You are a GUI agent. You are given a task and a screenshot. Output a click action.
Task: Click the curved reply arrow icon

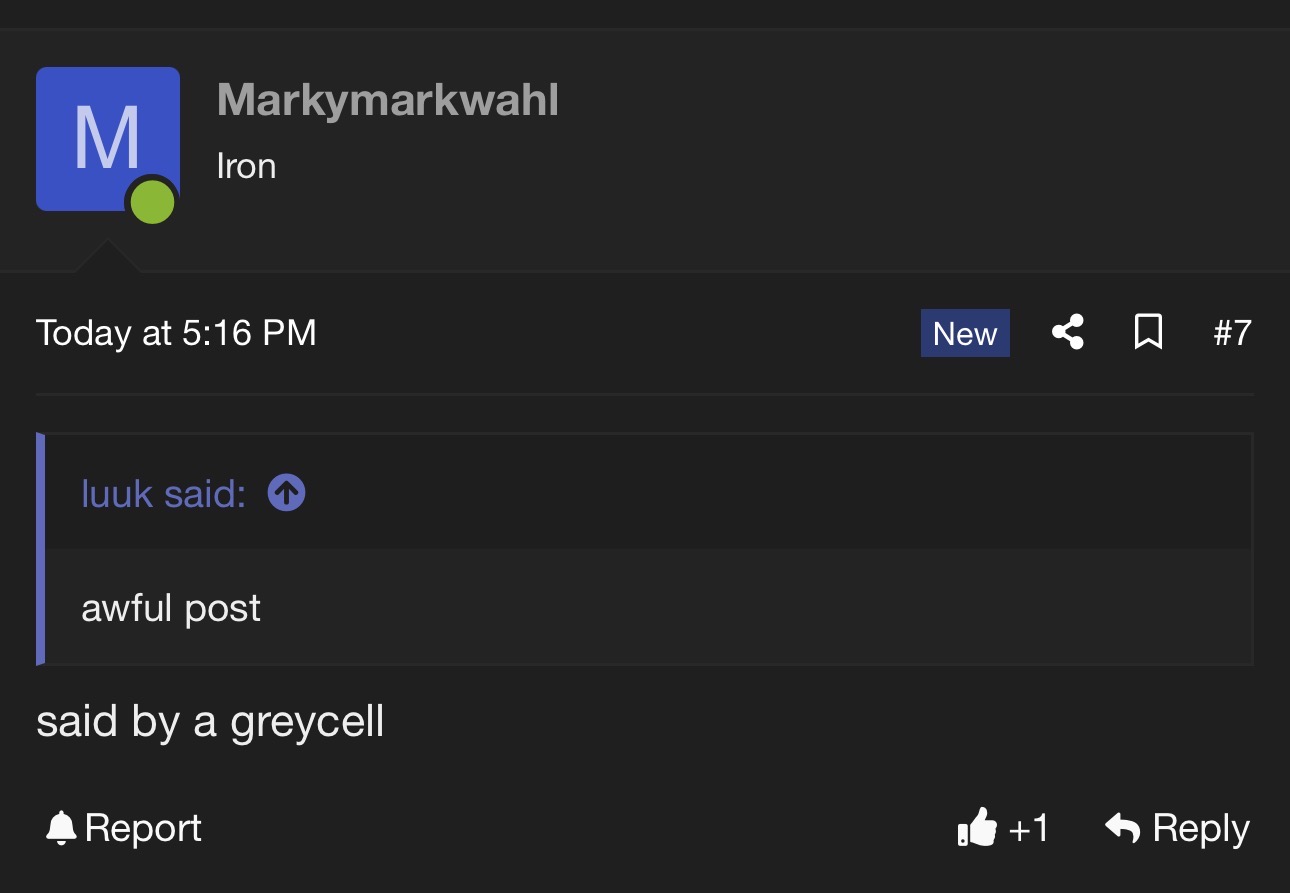point(1123,828)
